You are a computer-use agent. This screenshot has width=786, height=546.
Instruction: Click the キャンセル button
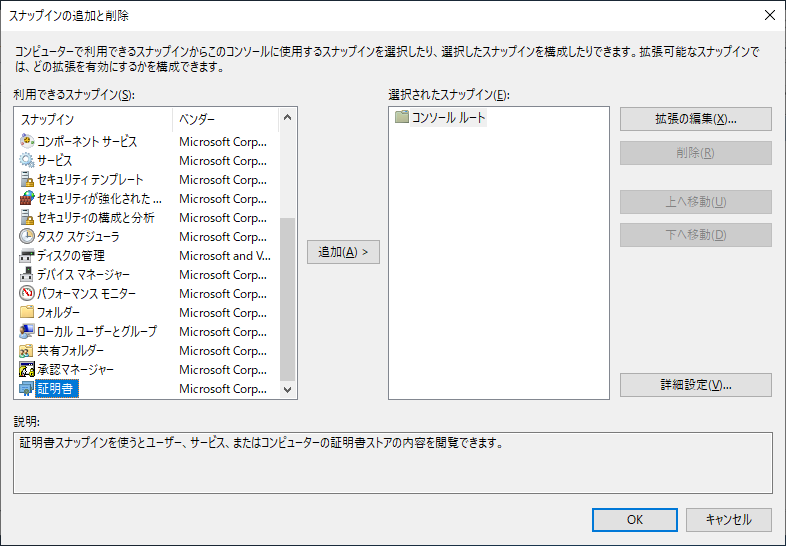click(729, 520)
